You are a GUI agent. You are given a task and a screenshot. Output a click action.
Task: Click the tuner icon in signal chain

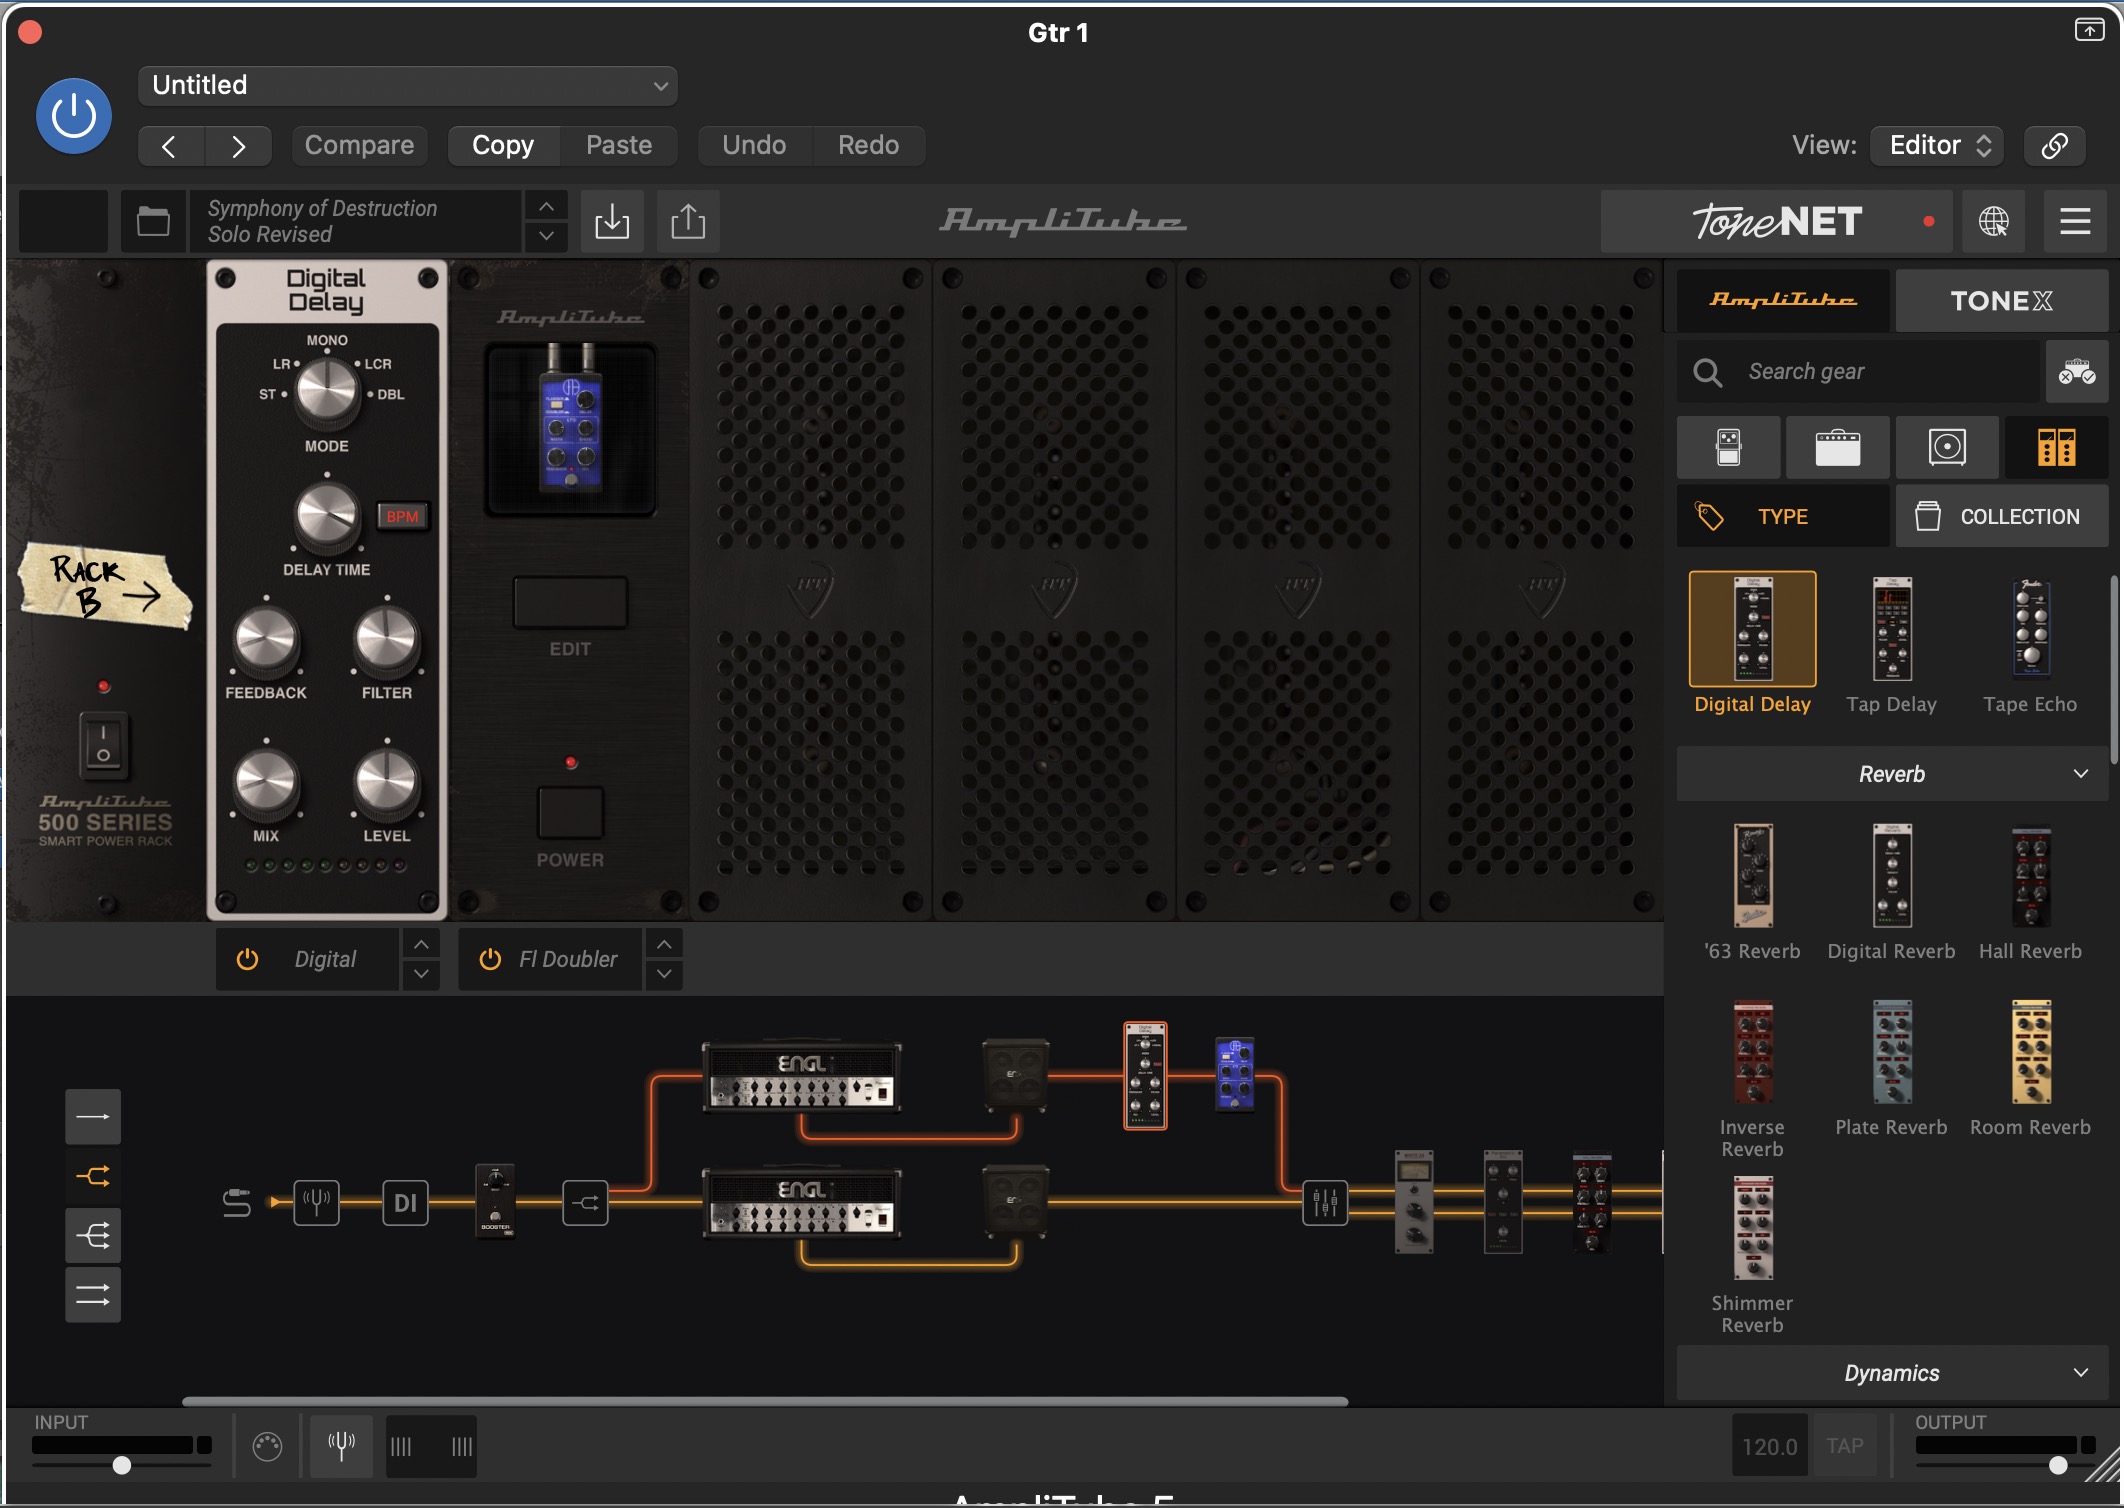[x=316, y=1202]
